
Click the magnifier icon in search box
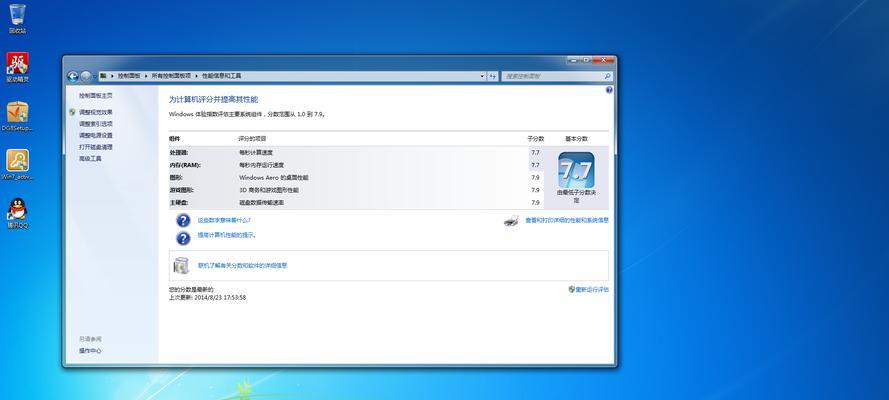pyautogui.click(x=607, y=76)
